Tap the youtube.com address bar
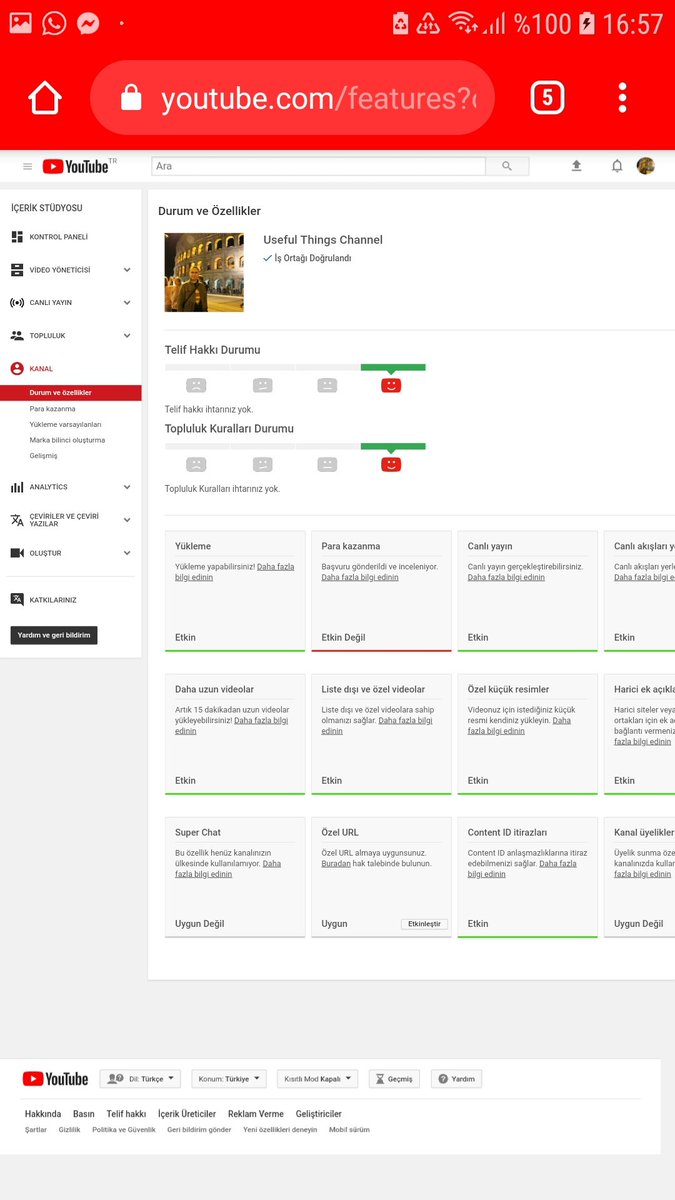 click(292, 98)
